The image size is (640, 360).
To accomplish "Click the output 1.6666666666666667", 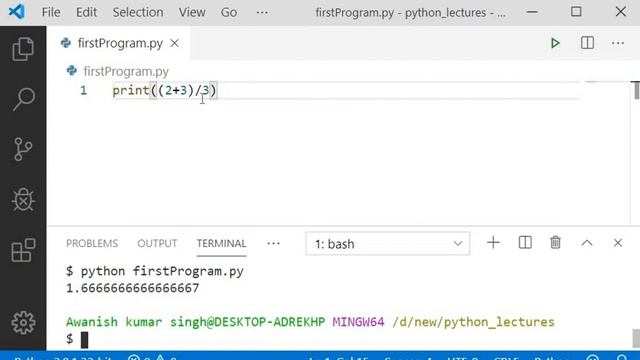I will click(133, 288).
